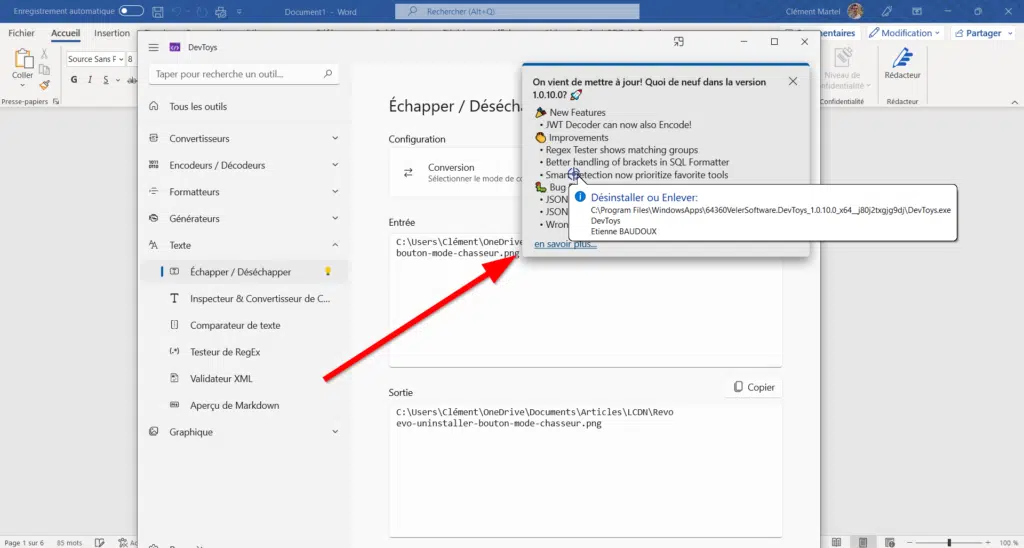Click the Testeur de RegEx icon
The width and height of the screenshot is (1024, 548).
click(174, 351)
